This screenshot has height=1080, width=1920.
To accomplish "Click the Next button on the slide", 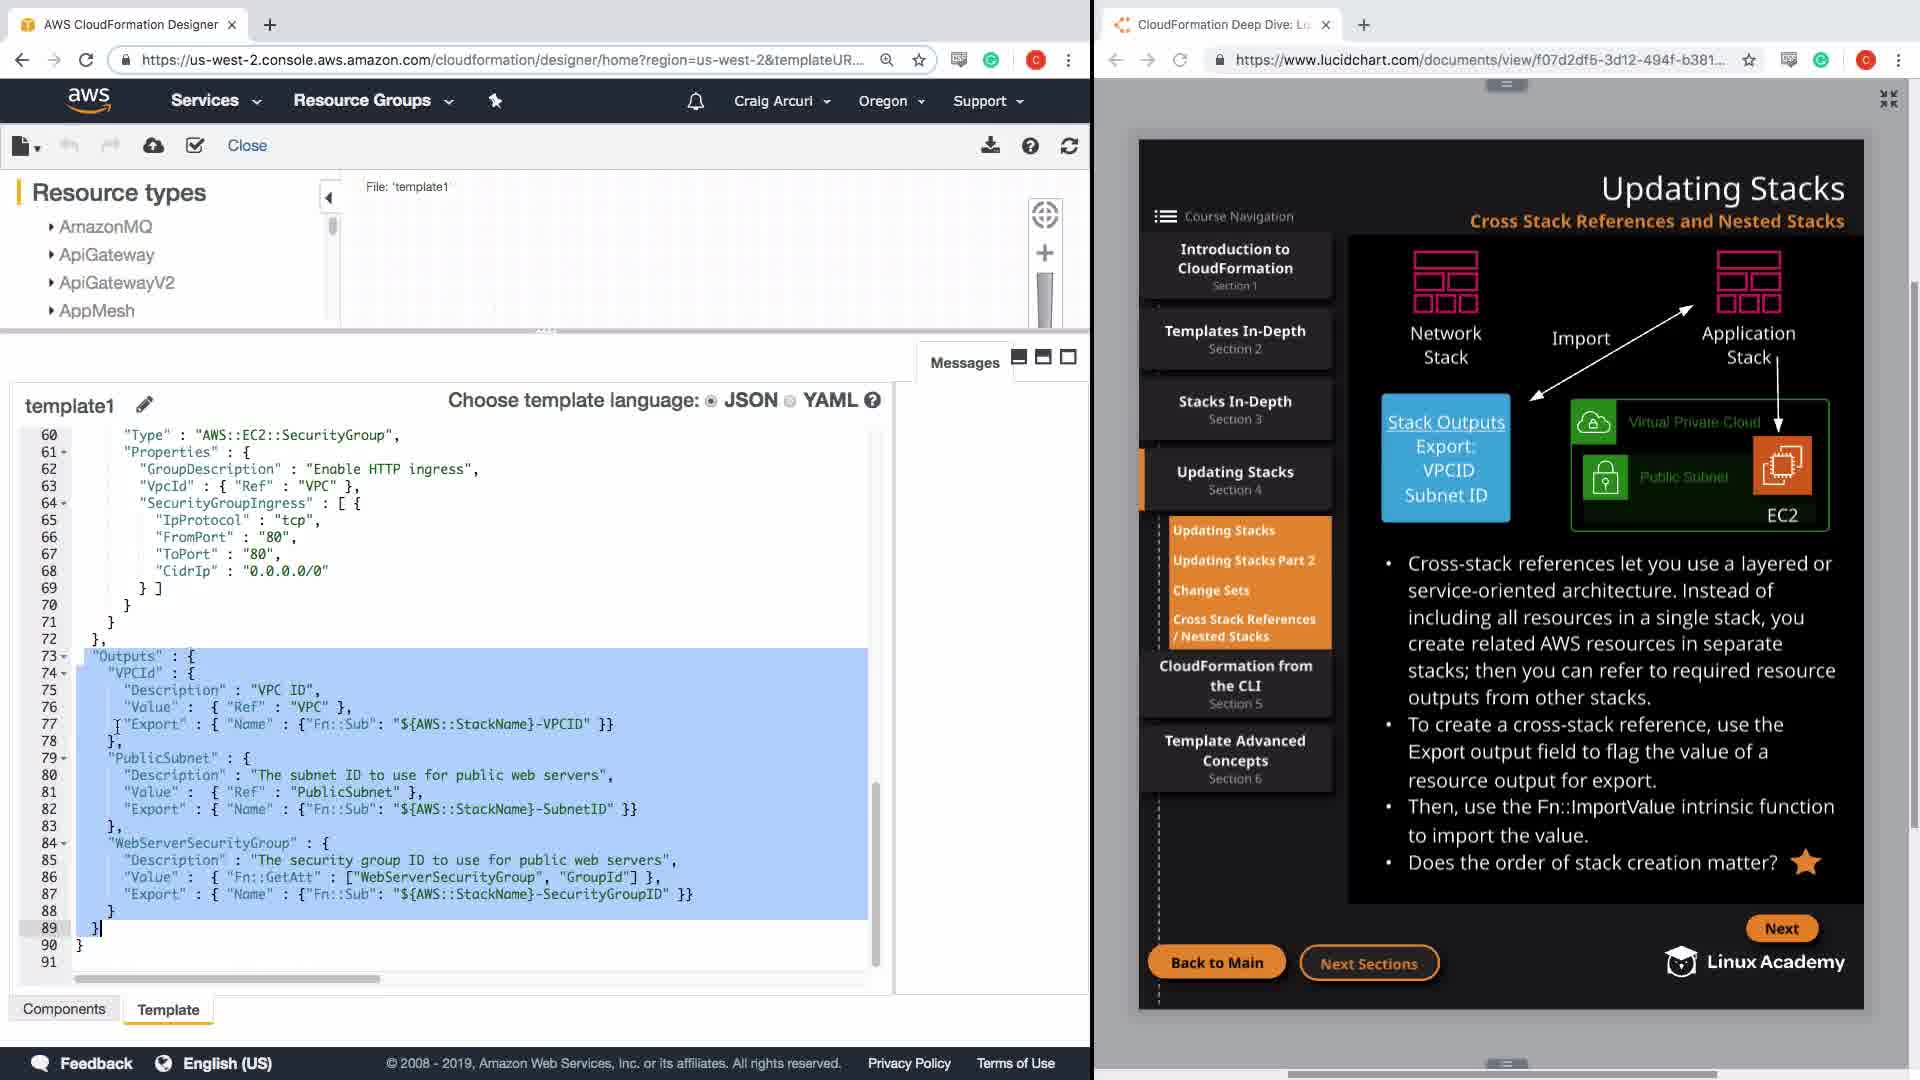I will (1781, 928).
